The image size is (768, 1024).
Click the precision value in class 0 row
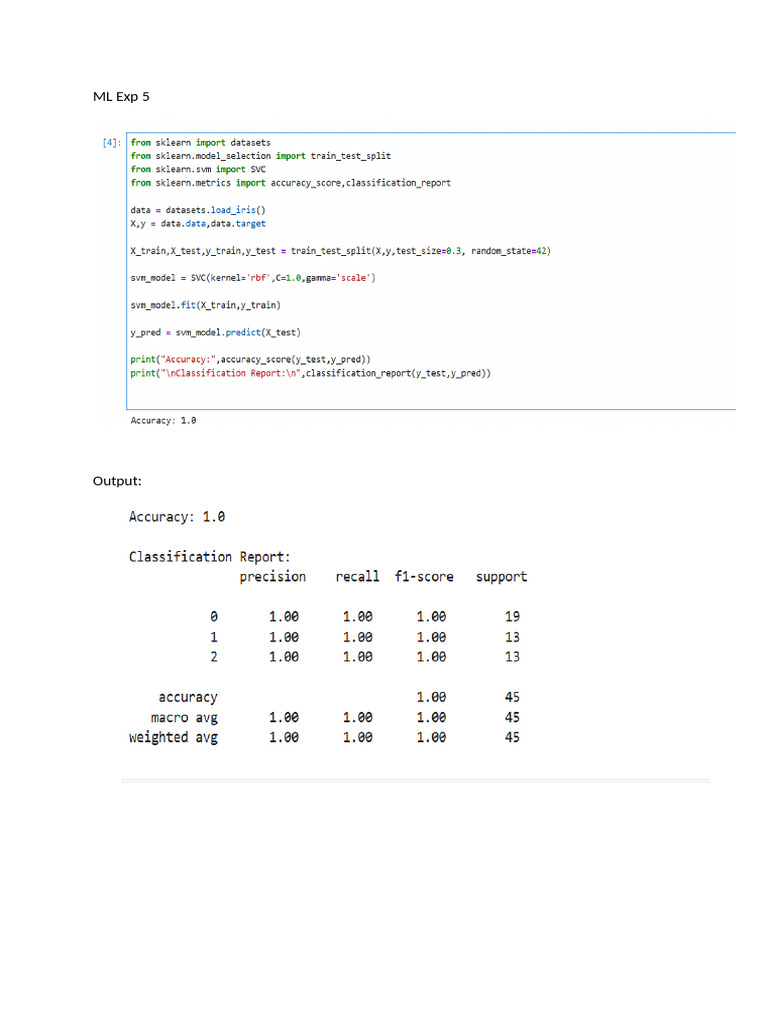(284, 616)
